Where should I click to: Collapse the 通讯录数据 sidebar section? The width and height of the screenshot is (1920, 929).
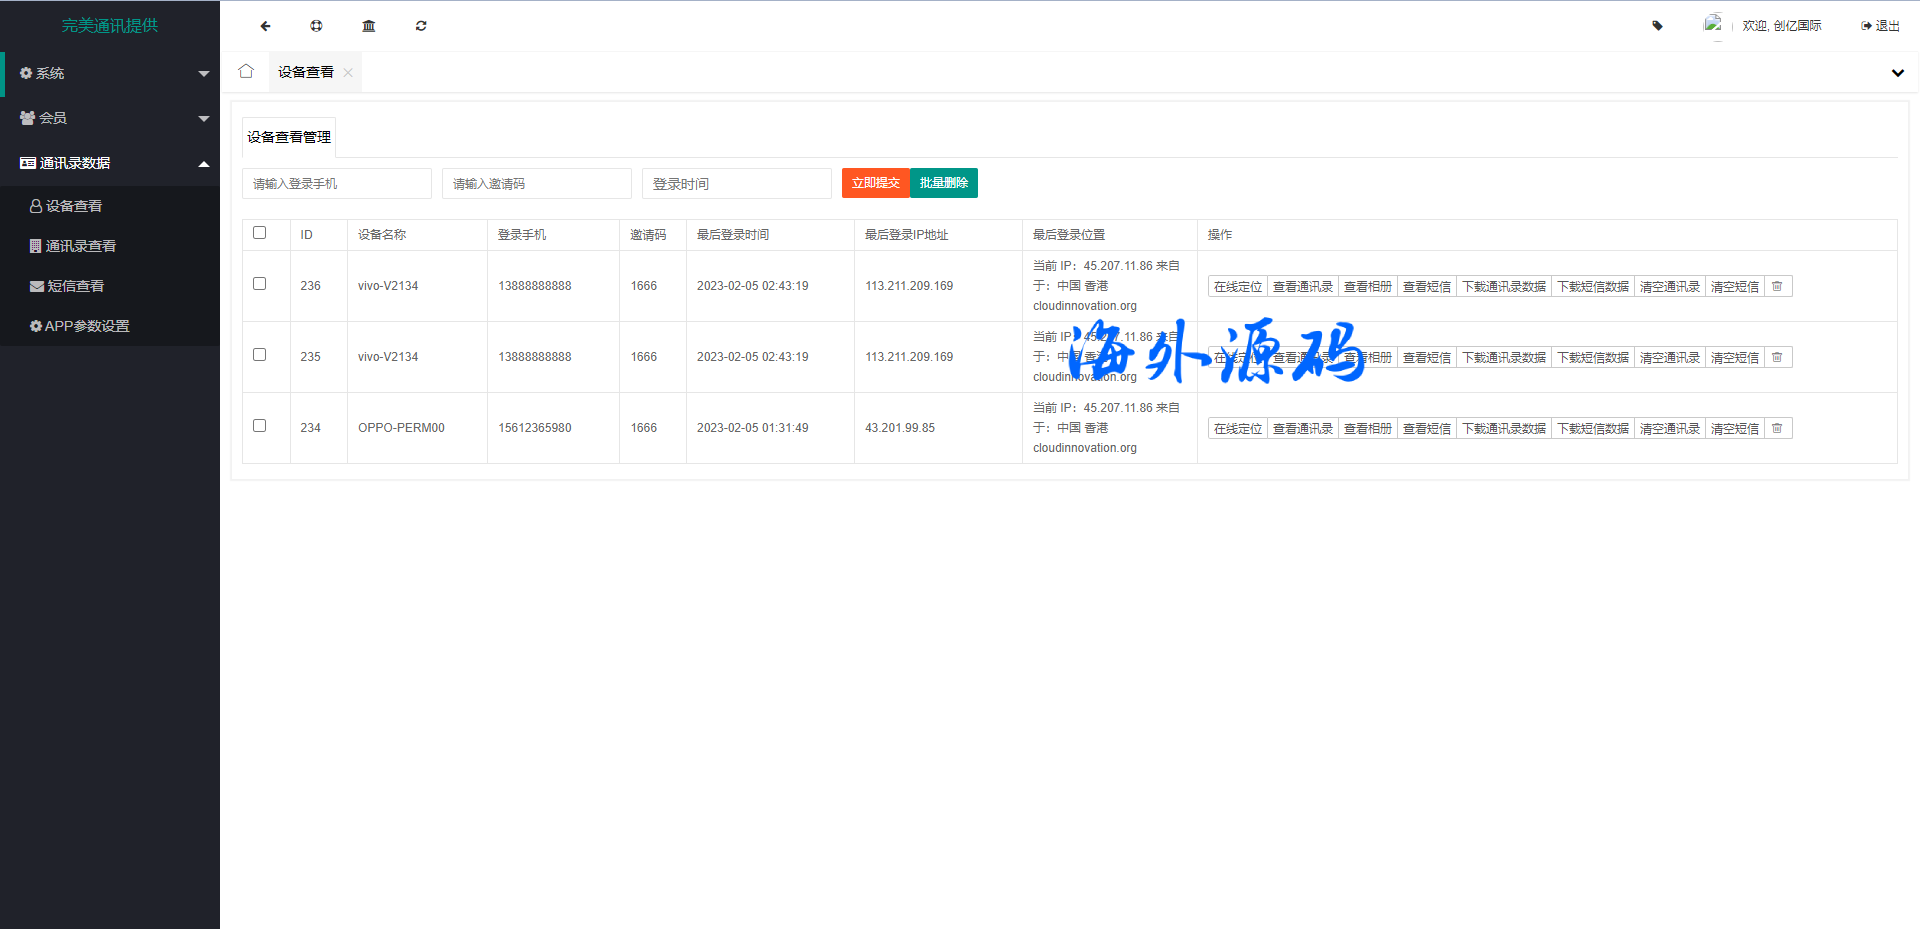point(110,163)
